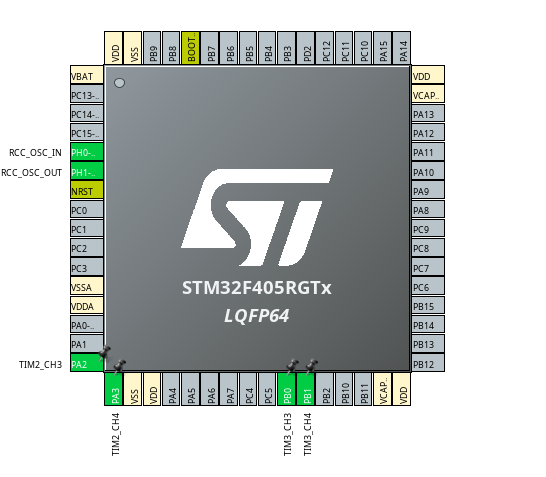Select pin PC9
The image size is (546, 477).
[x=428, y=229]
